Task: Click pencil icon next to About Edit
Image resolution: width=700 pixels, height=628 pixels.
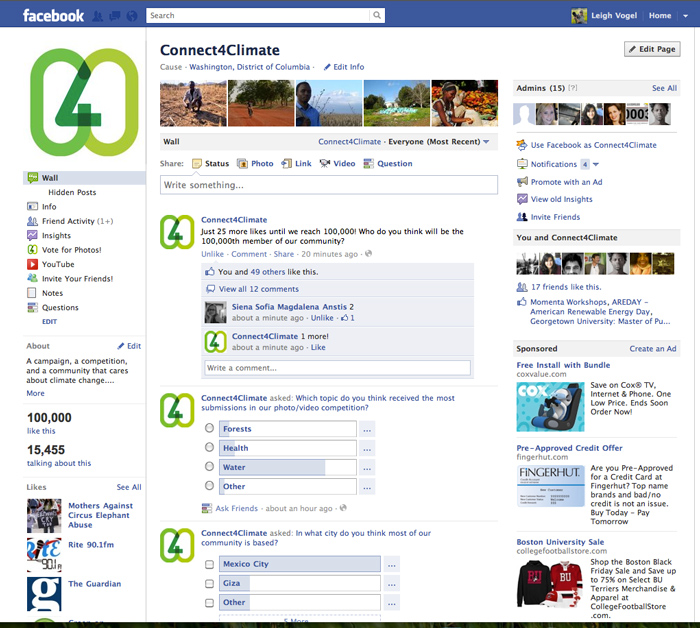Action: [x=121, y=346]
